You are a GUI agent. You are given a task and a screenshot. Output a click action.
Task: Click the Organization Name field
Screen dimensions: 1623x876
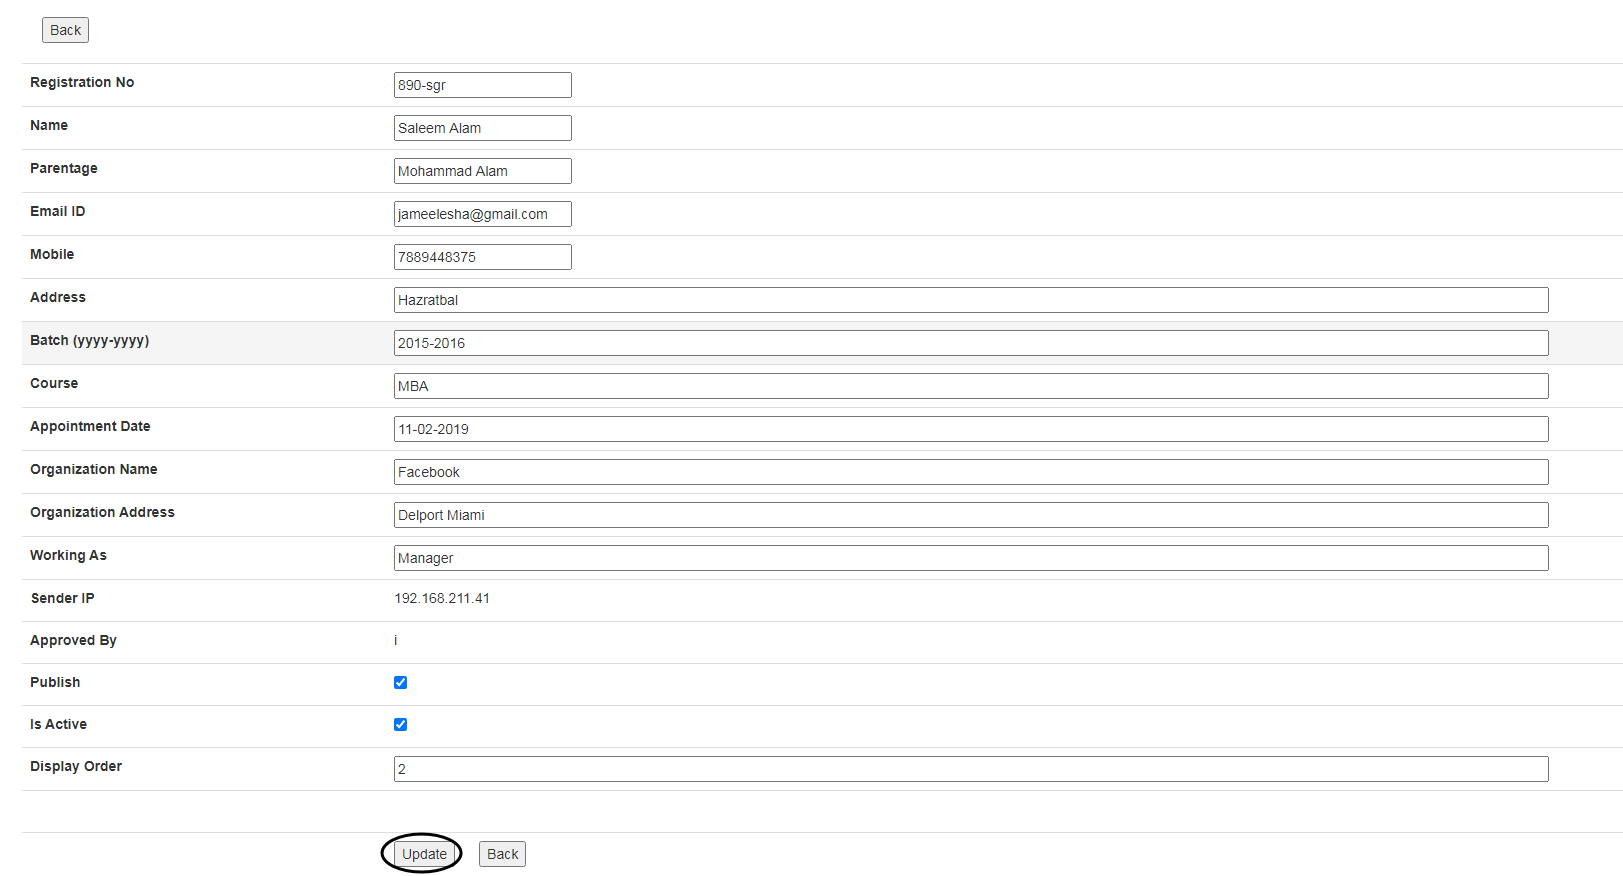pos(970,472)
